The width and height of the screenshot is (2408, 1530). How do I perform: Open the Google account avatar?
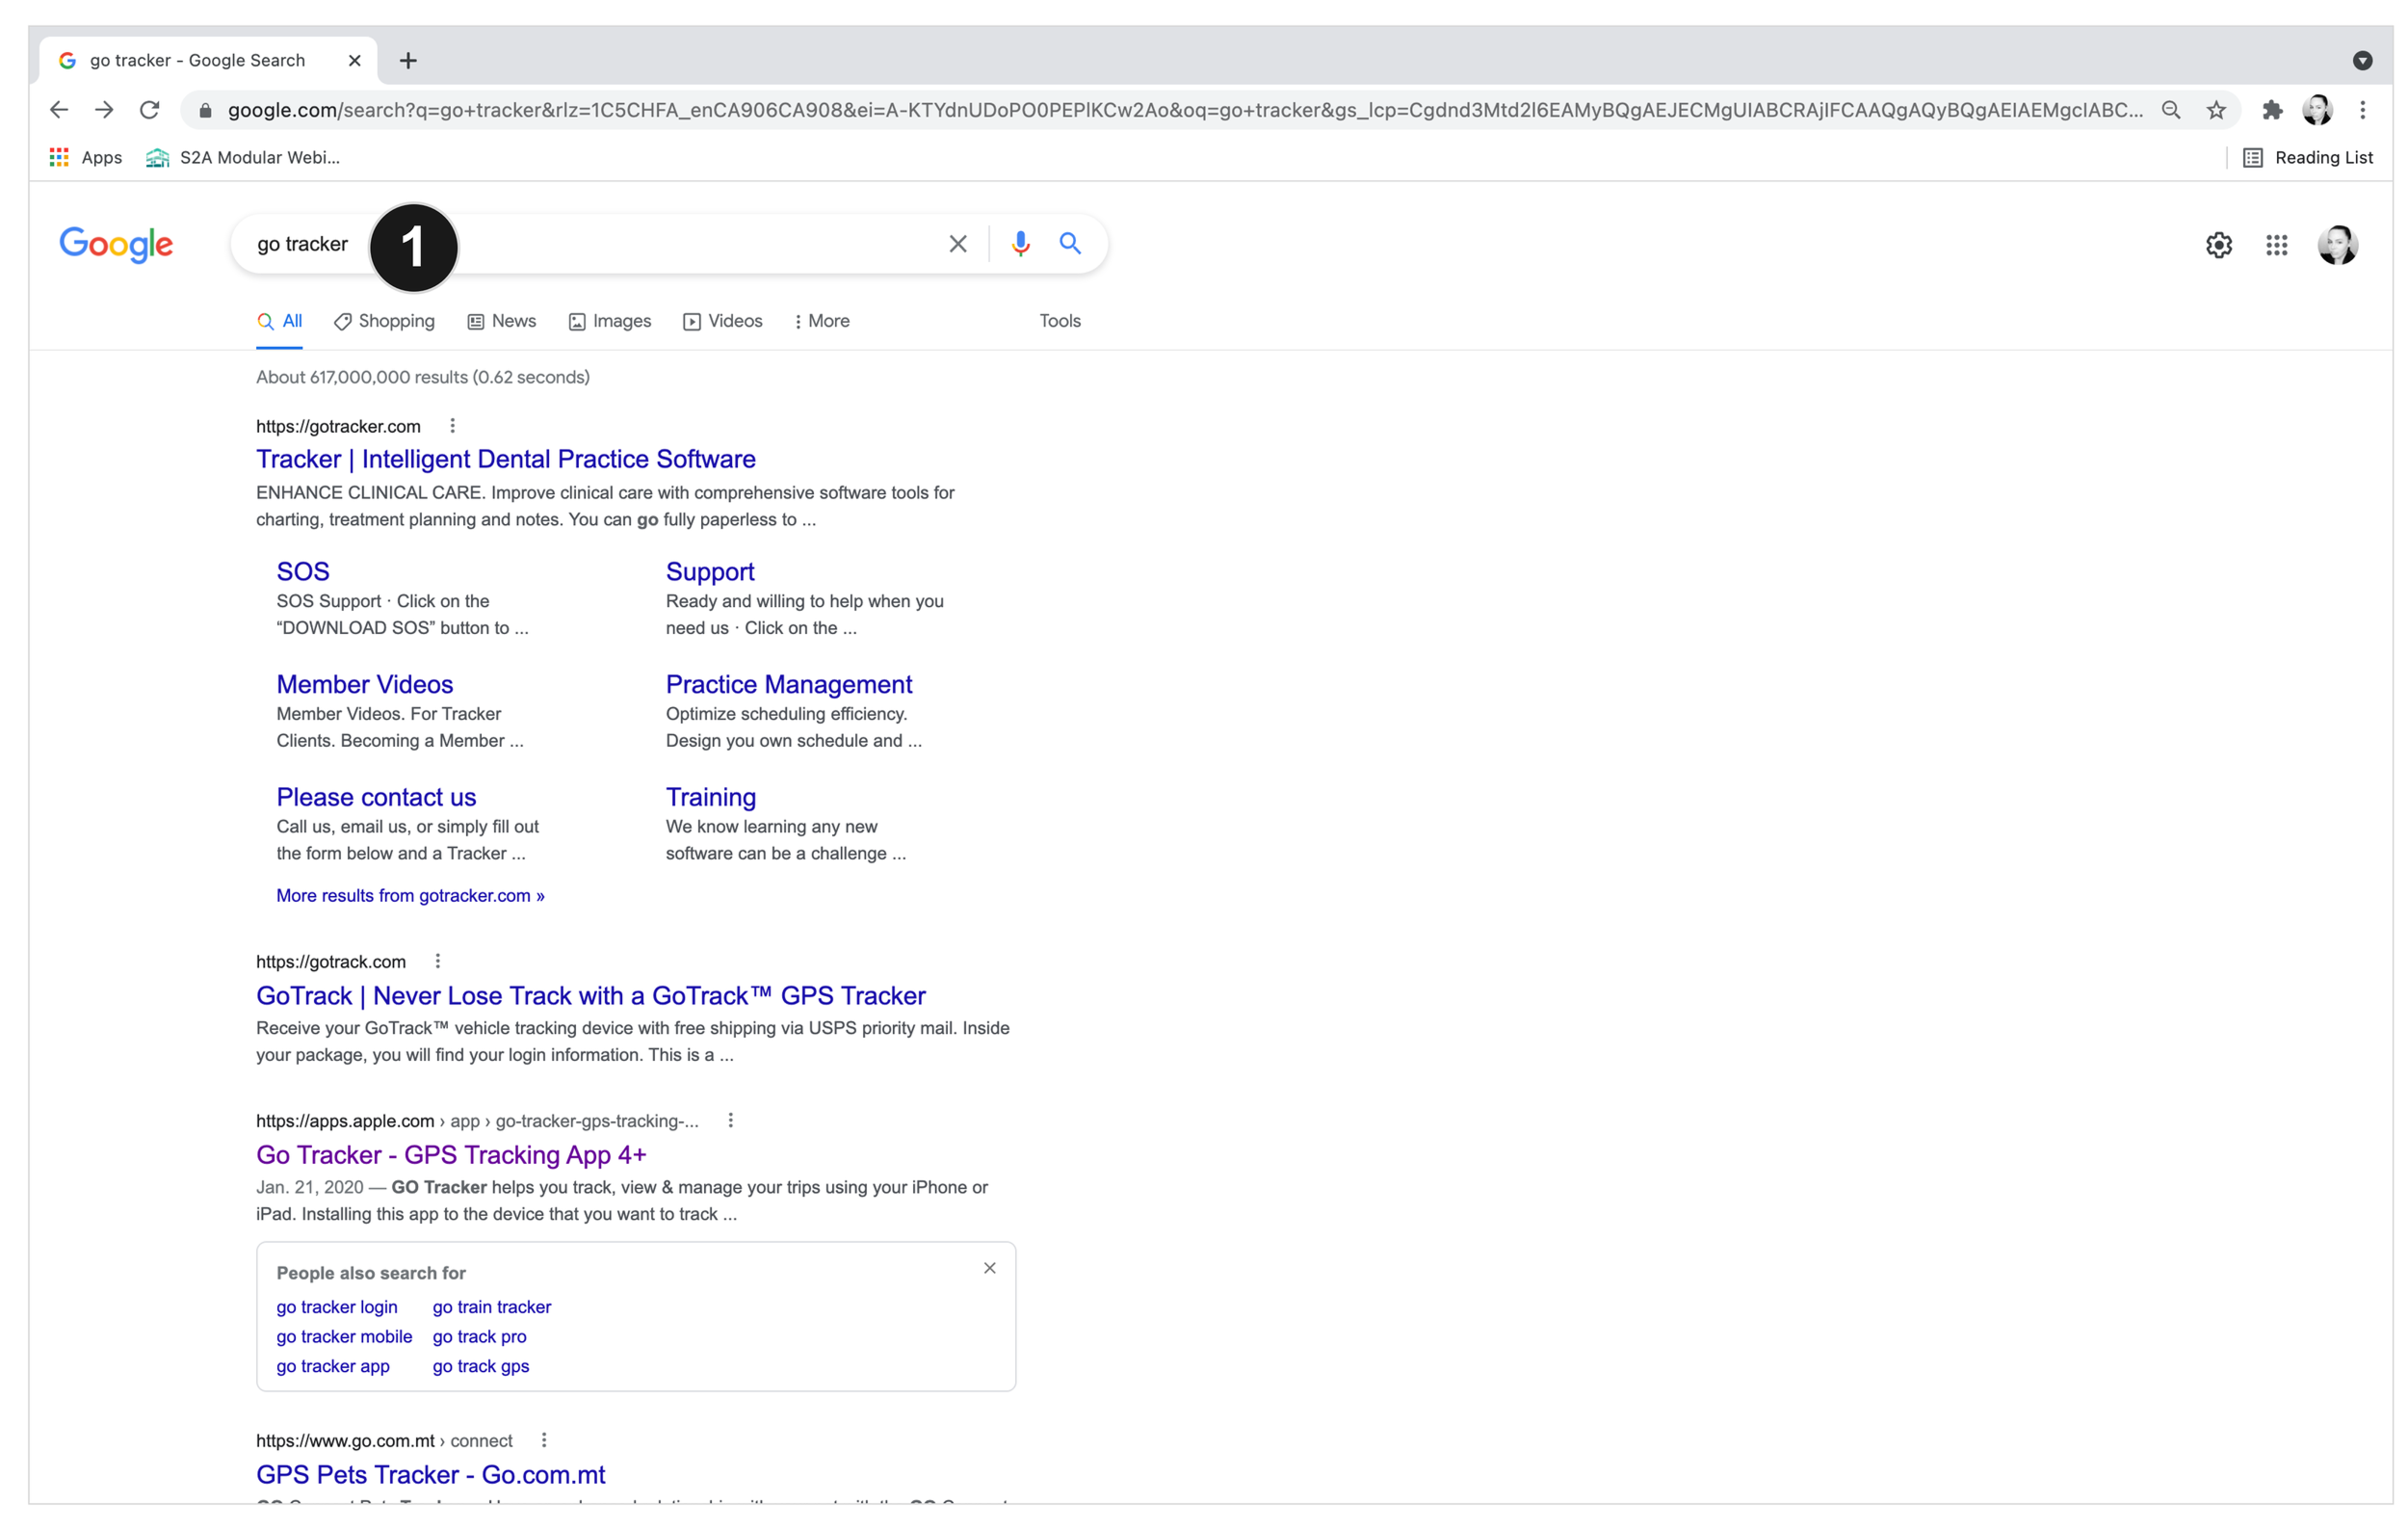2338,245
